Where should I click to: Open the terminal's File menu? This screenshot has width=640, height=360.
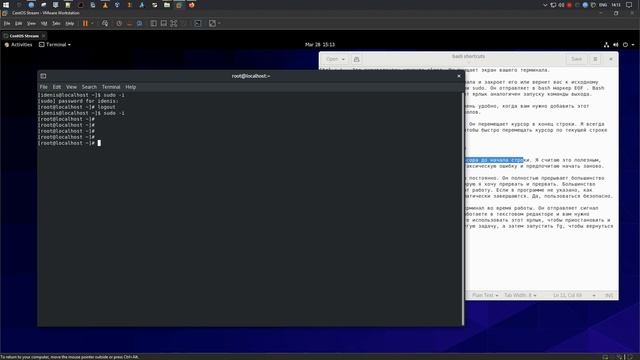coord(43,87)
